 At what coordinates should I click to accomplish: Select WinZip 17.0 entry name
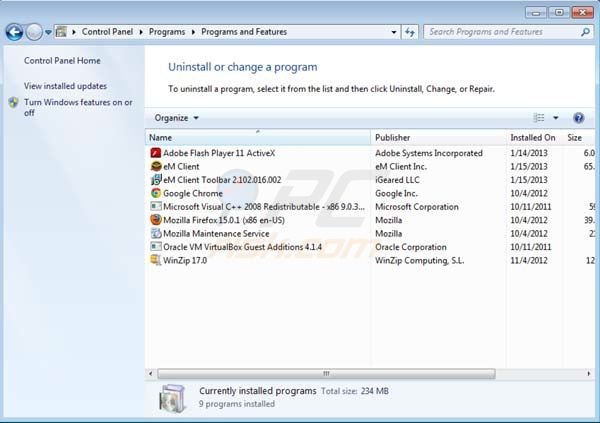pos(185,260)
